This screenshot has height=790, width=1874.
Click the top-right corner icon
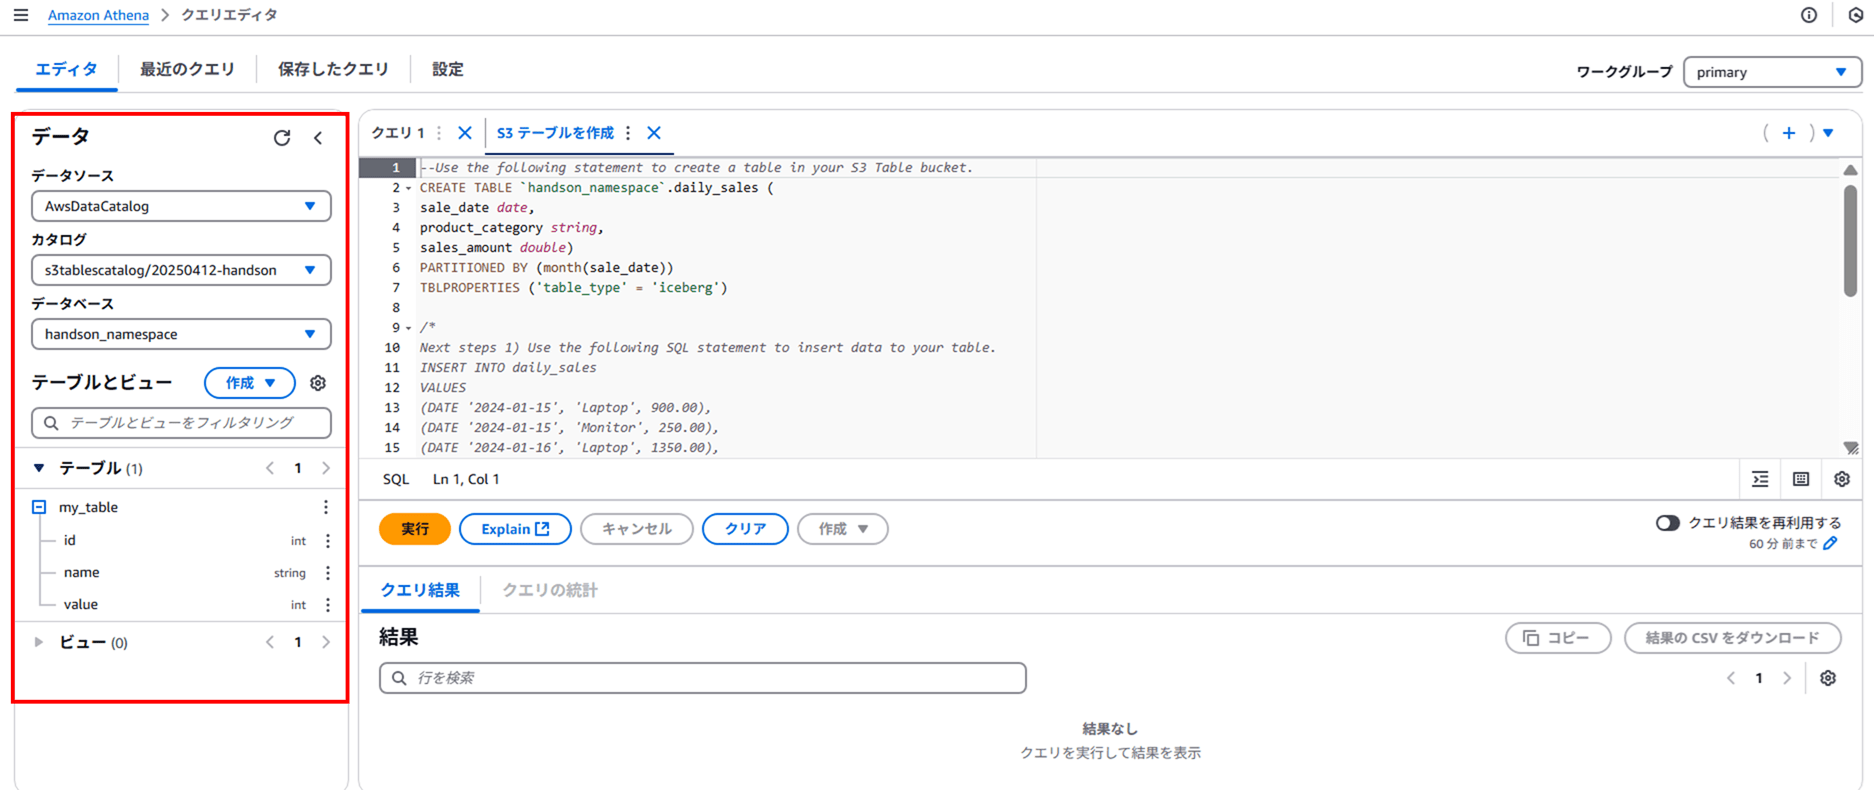coord(1856,15)
